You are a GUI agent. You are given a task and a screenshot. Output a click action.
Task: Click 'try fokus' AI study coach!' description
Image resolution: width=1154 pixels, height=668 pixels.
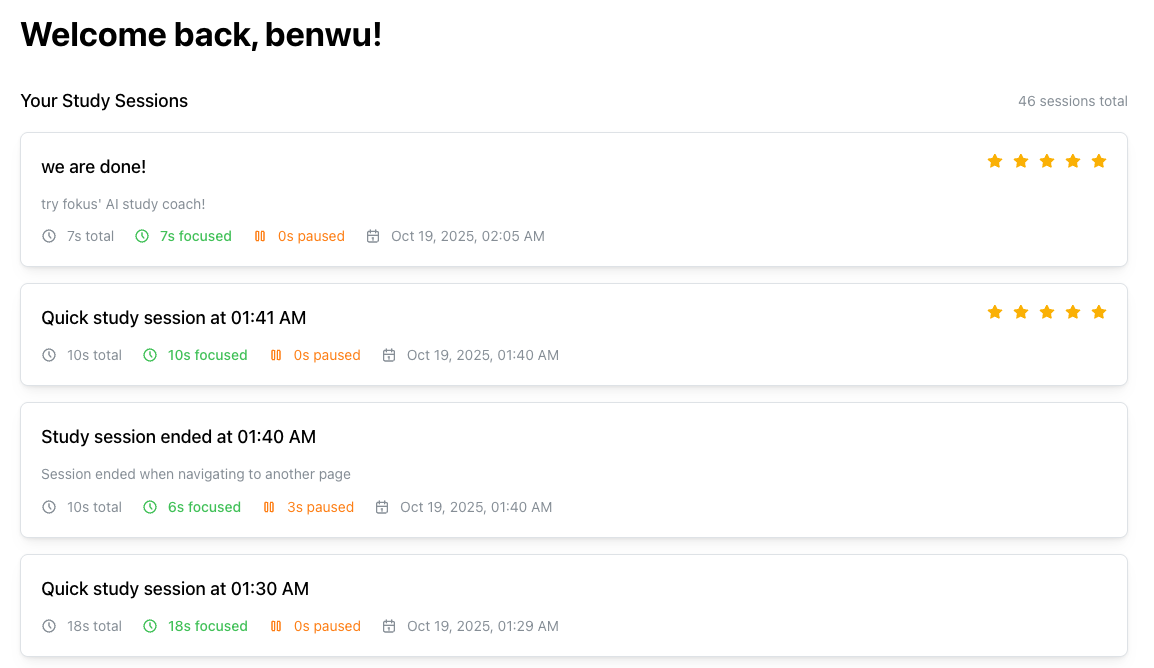[123, 204]
